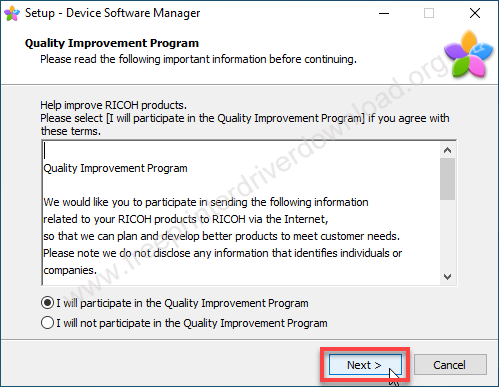Choose I will not participate in the Quality Improvement Program
This screenshot has height=387, width=499.
[184, 323]
